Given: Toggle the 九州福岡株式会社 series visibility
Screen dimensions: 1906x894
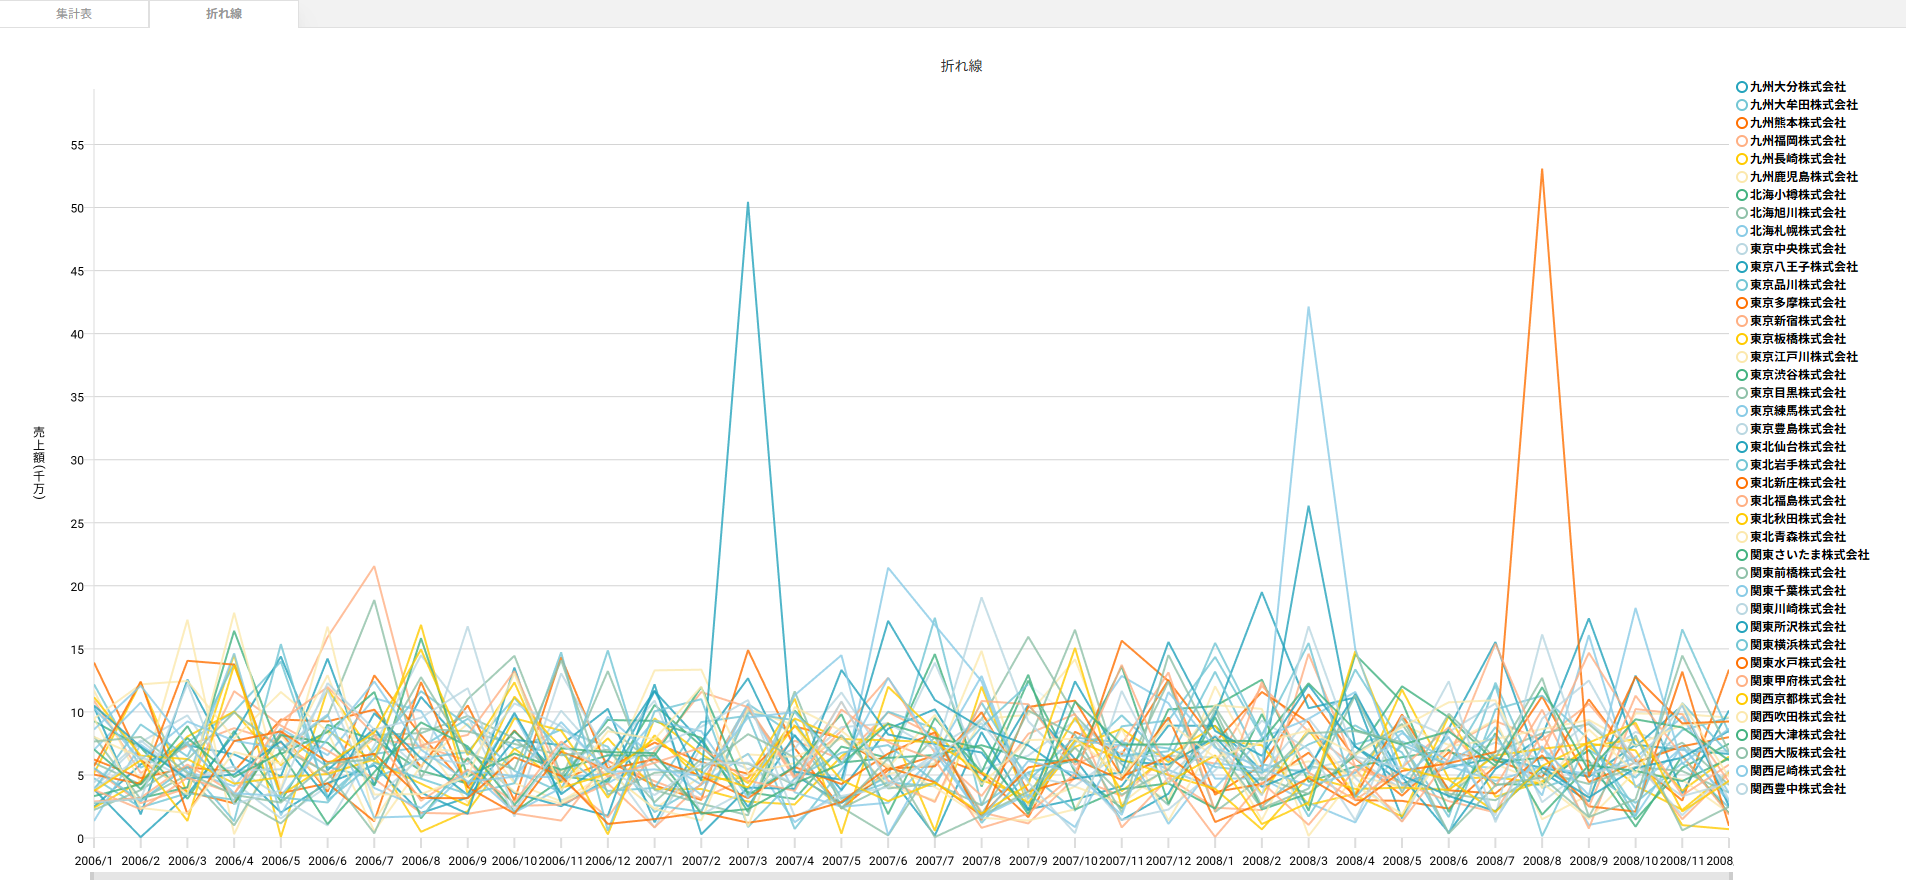Looking at the screenshot, I should point(1797,141).
